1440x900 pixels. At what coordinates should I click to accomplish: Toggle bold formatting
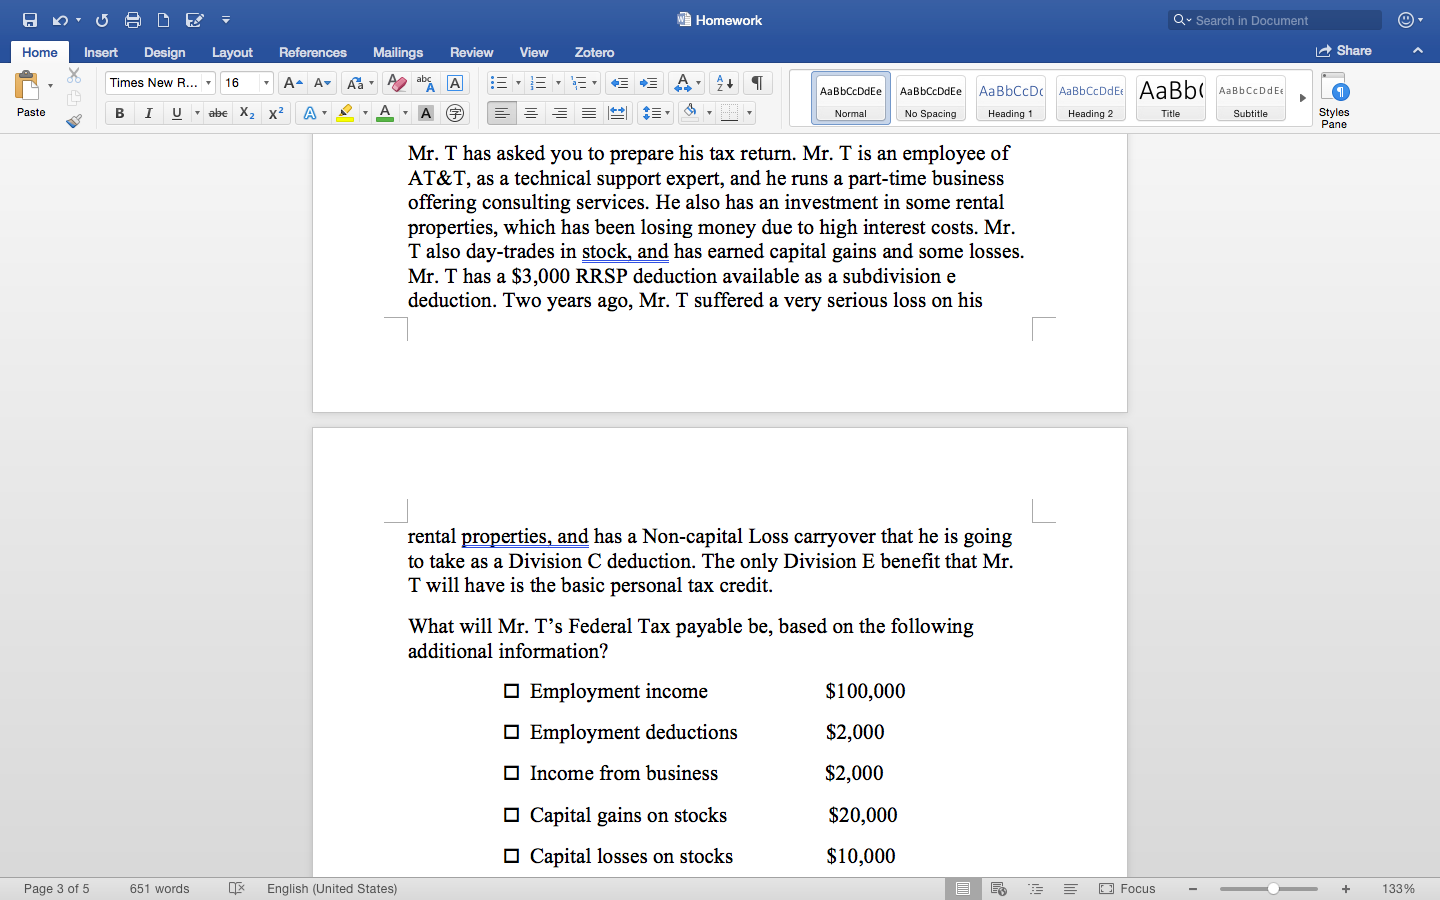pos(119,113)
